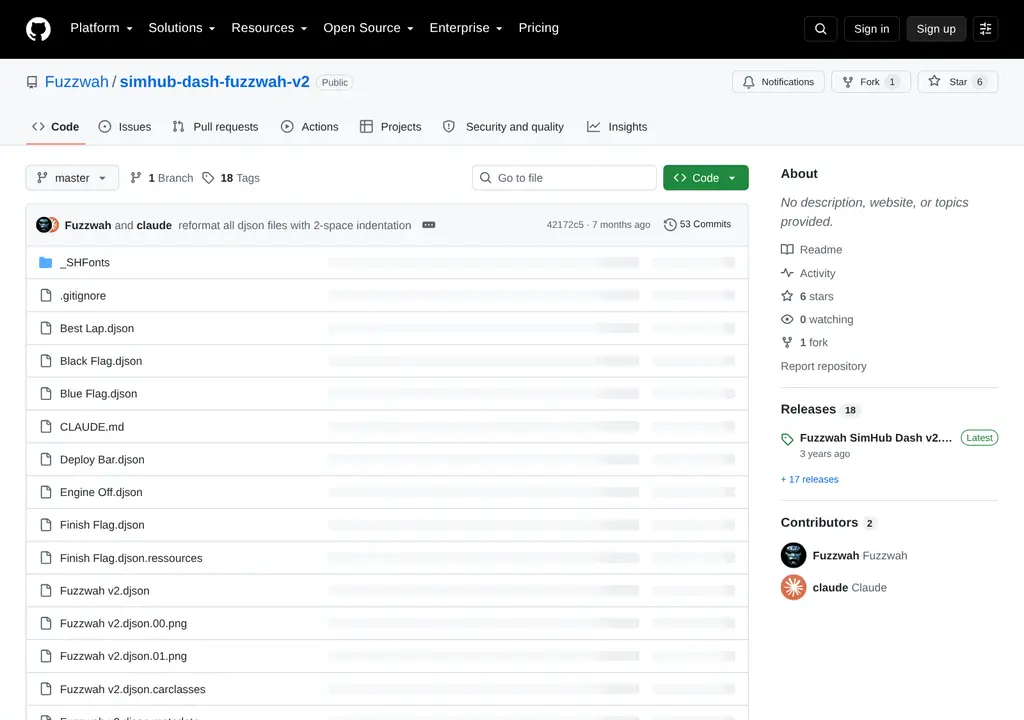Open the Finish Flag.djson file
Image resolution: width=1024 pixels, height=720 pixels.
[102, 525]
